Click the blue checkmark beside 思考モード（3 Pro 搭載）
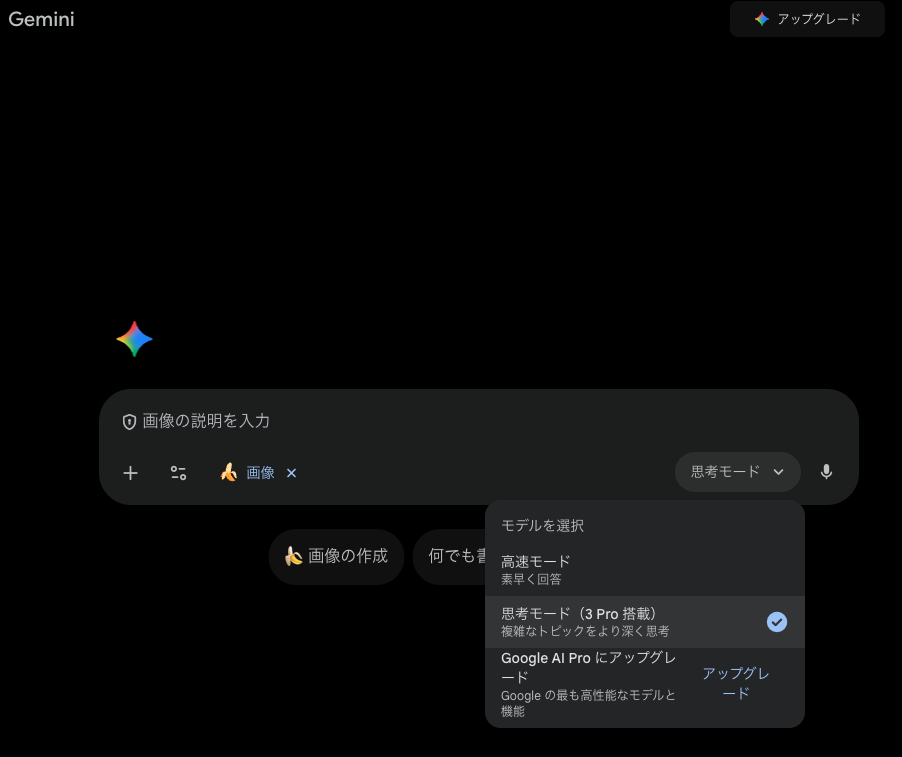The image size is (902, 757). [x=777, y=622]
